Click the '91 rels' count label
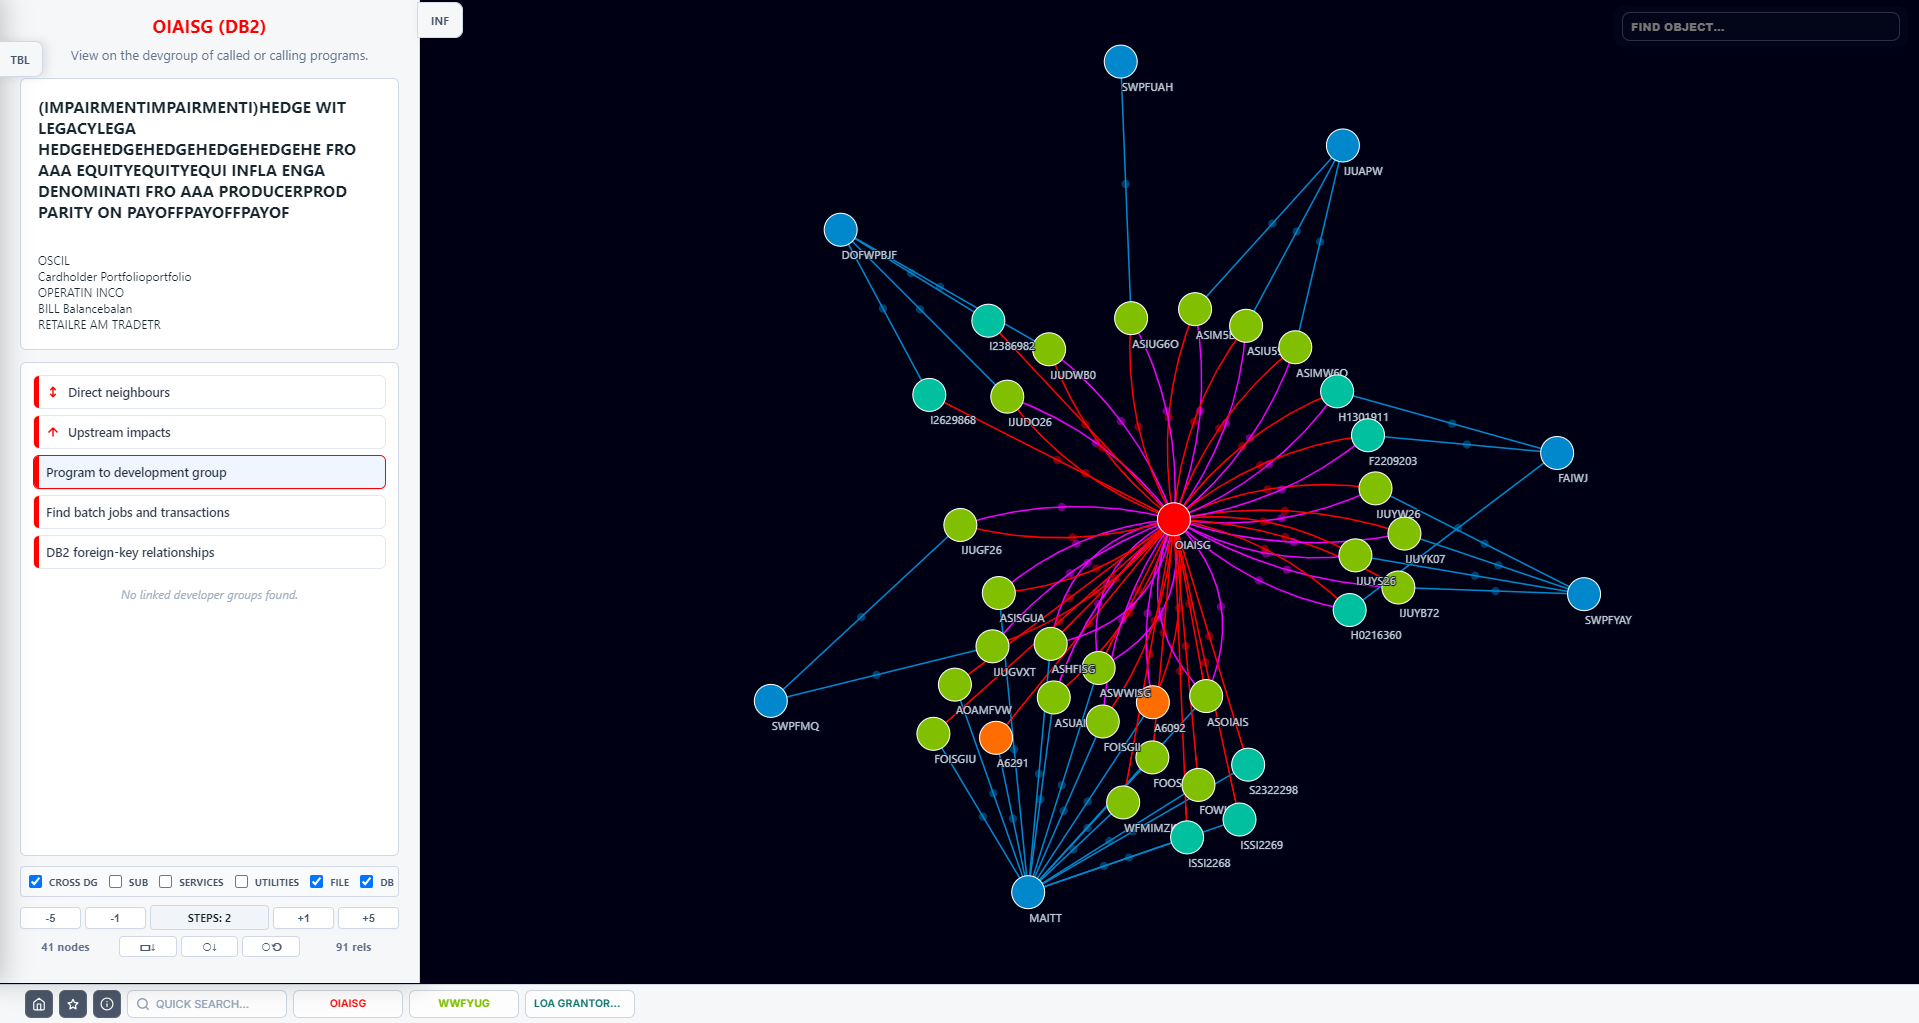1919x1023 pixels. click(353, 947)
